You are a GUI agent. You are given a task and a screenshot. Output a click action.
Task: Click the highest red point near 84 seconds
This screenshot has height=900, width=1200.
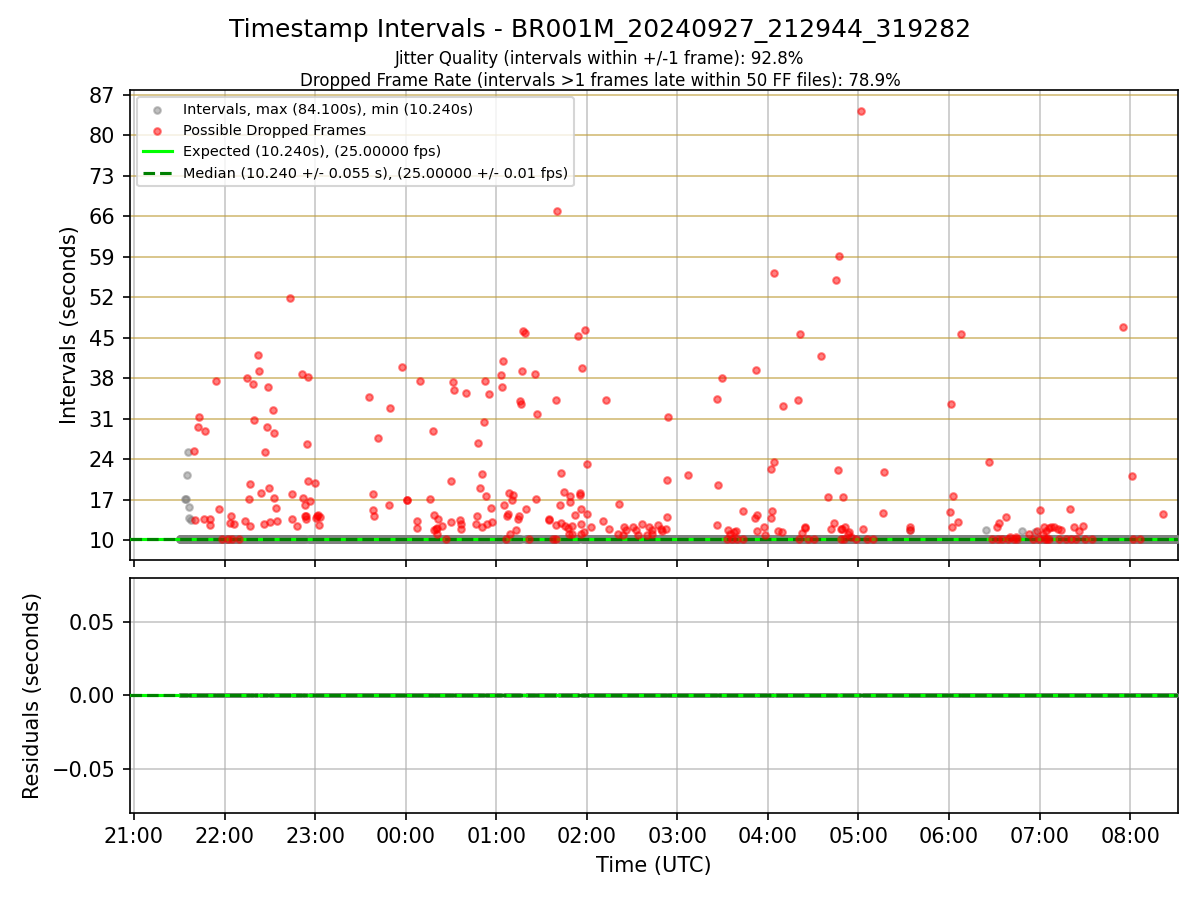(x=861, y=111)
